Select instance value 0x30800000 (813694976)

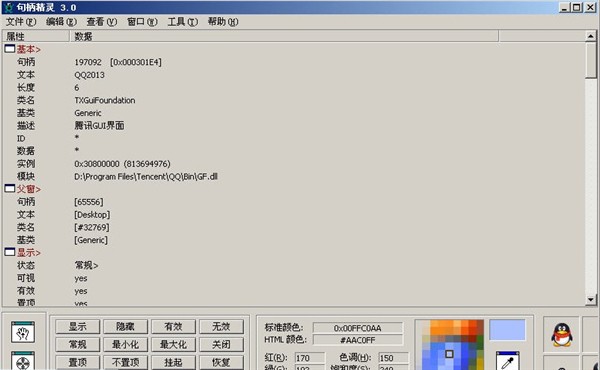coord(122,164)
